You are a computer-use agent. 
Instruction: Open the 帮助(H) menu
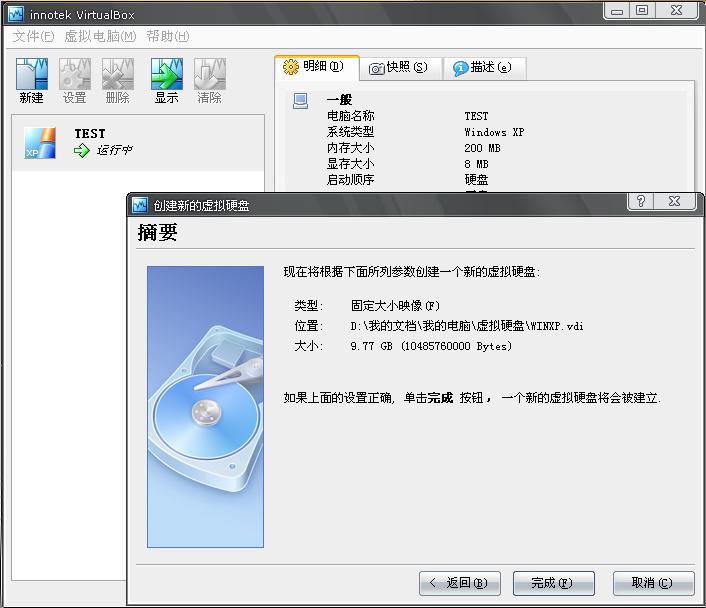click(x=168, y=36)
